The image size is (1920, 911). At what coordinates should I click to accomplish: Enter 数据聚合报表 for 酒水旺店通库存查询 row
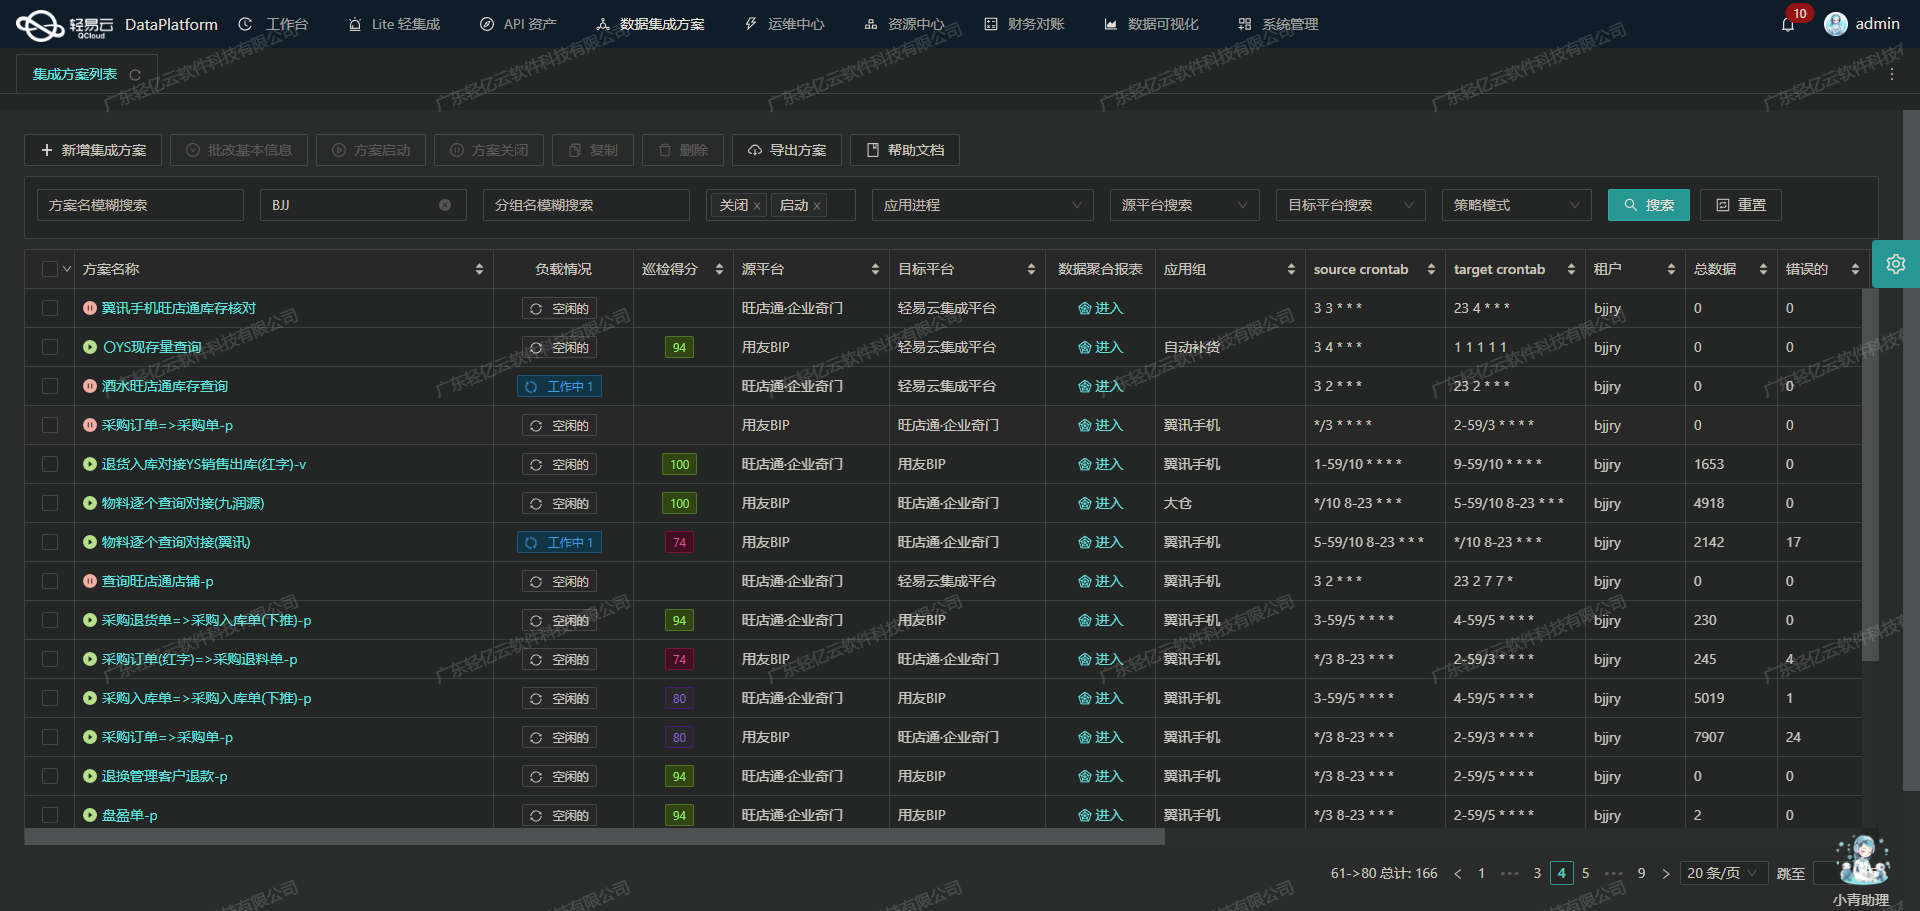point(1100,386)
